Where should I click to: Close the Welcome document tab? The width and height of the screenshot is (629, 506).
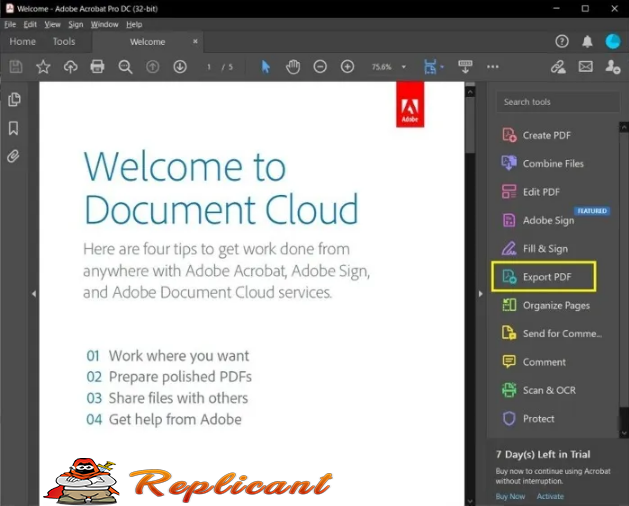[x=195, y=41]
